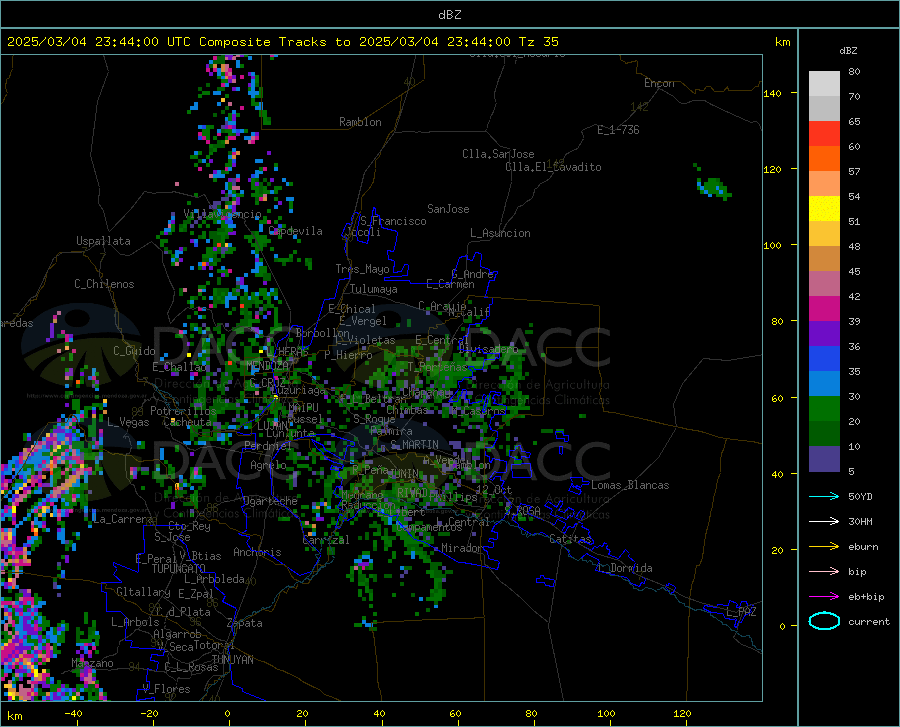Click the 'Gltallary' map label

pos(143,592)
